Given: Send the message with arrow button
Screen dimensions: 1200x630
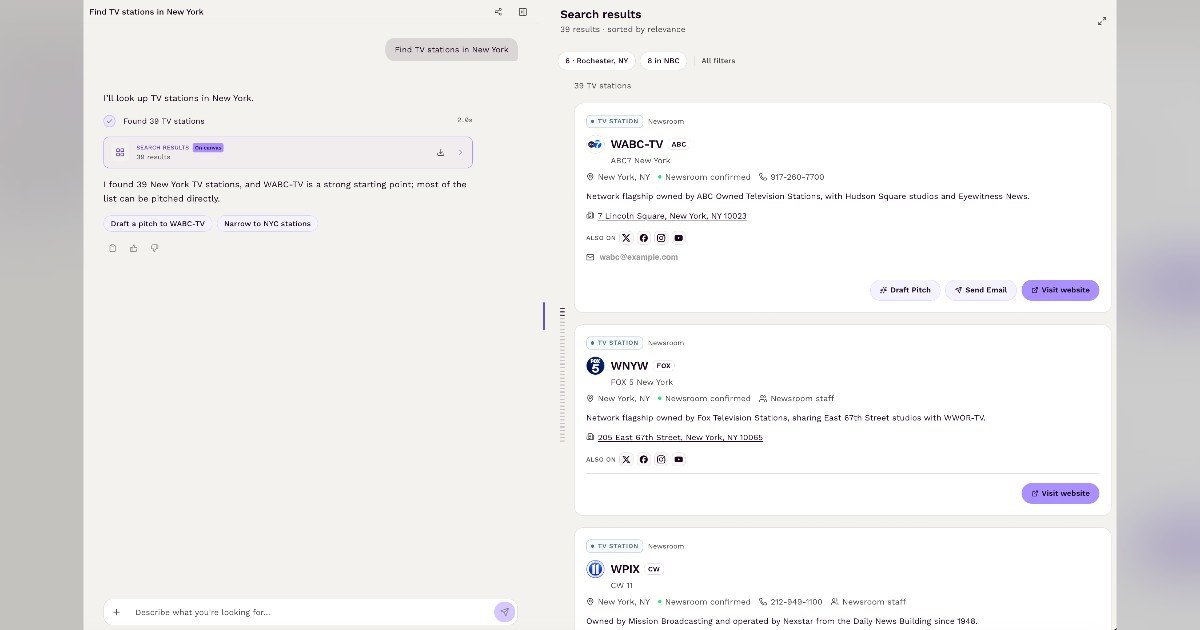Looking at the screenshot, I should [505, 612].
